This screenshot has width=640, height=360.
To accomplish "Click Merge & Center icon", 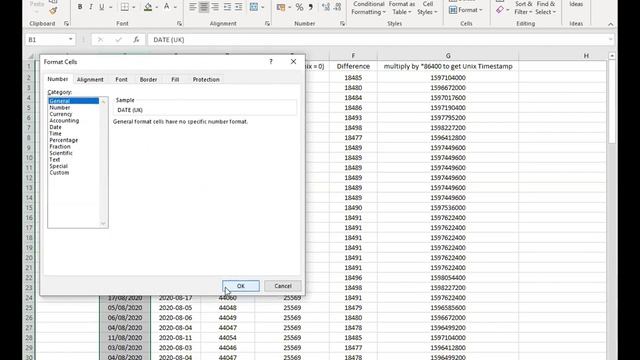I will (254, 7).
